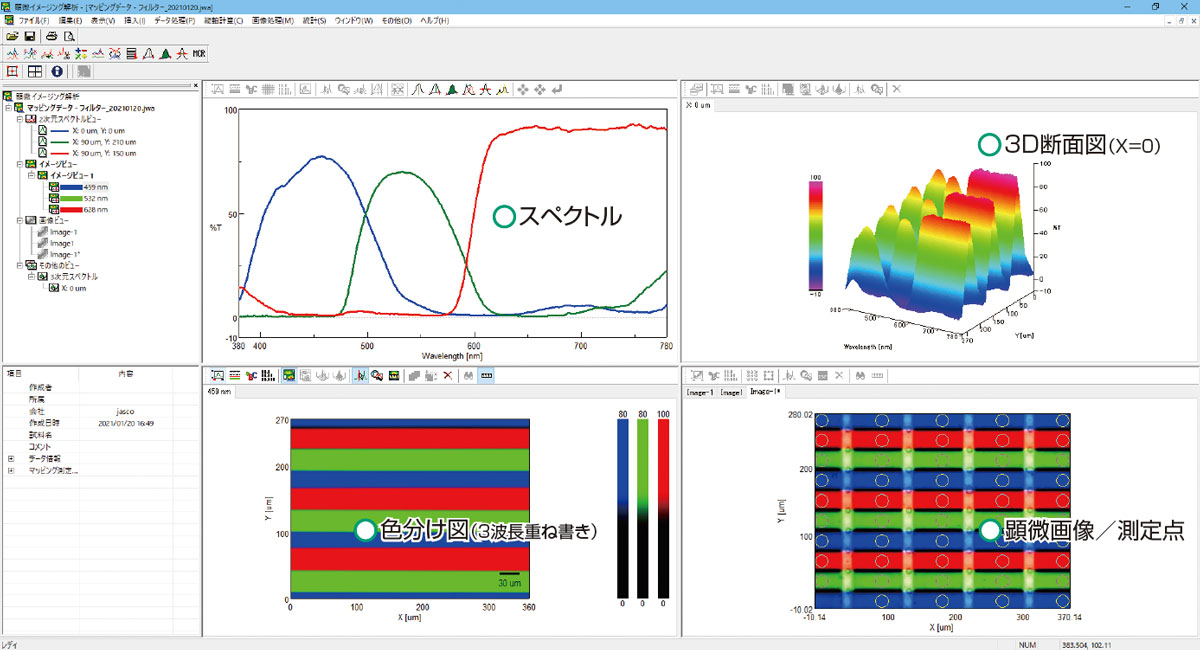Click the red crosshair frame icon
Screen dimensions: 1200x650
(12, 72)
